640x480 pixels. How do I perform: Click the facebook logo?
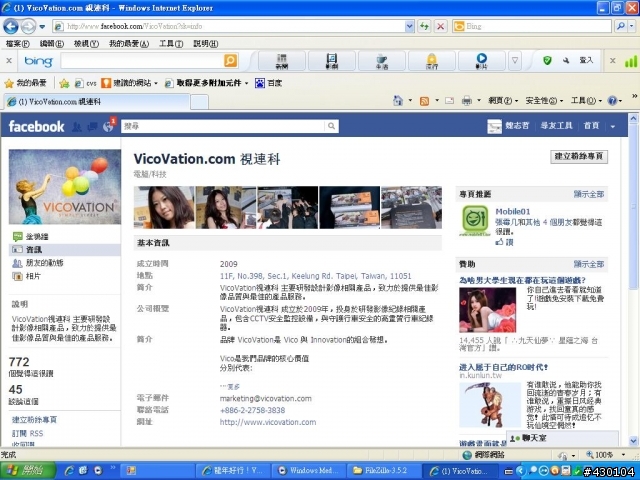click(x=36, y=127)
